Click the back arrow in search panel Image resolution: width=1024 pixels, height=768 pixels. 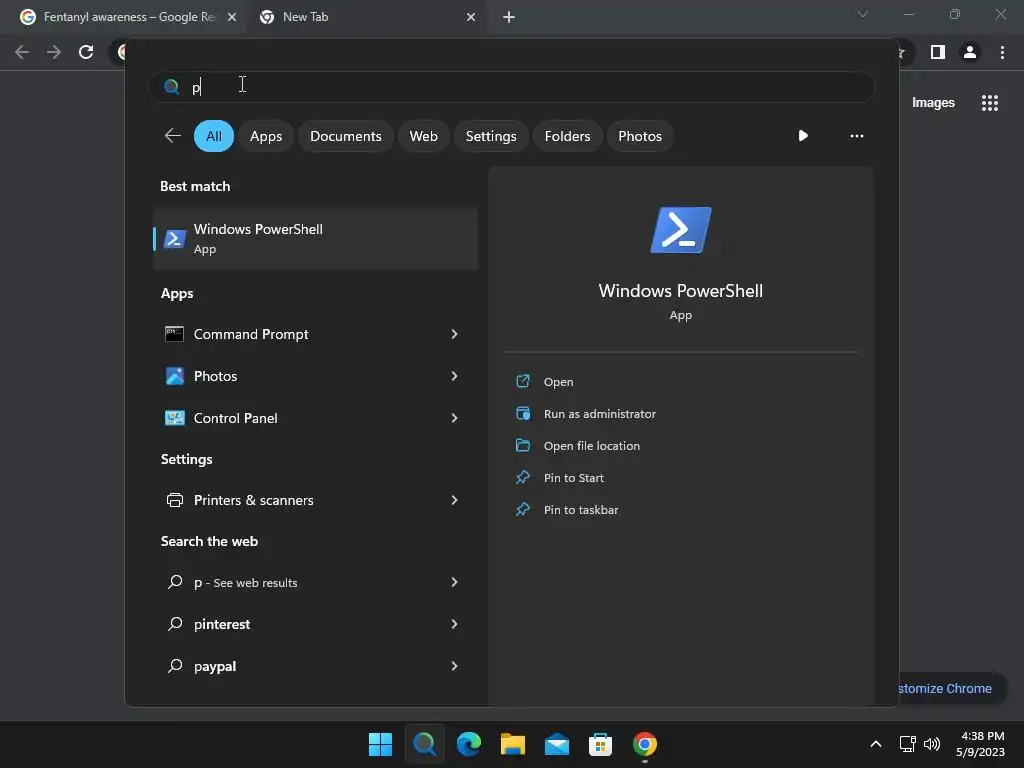point(172,136)
